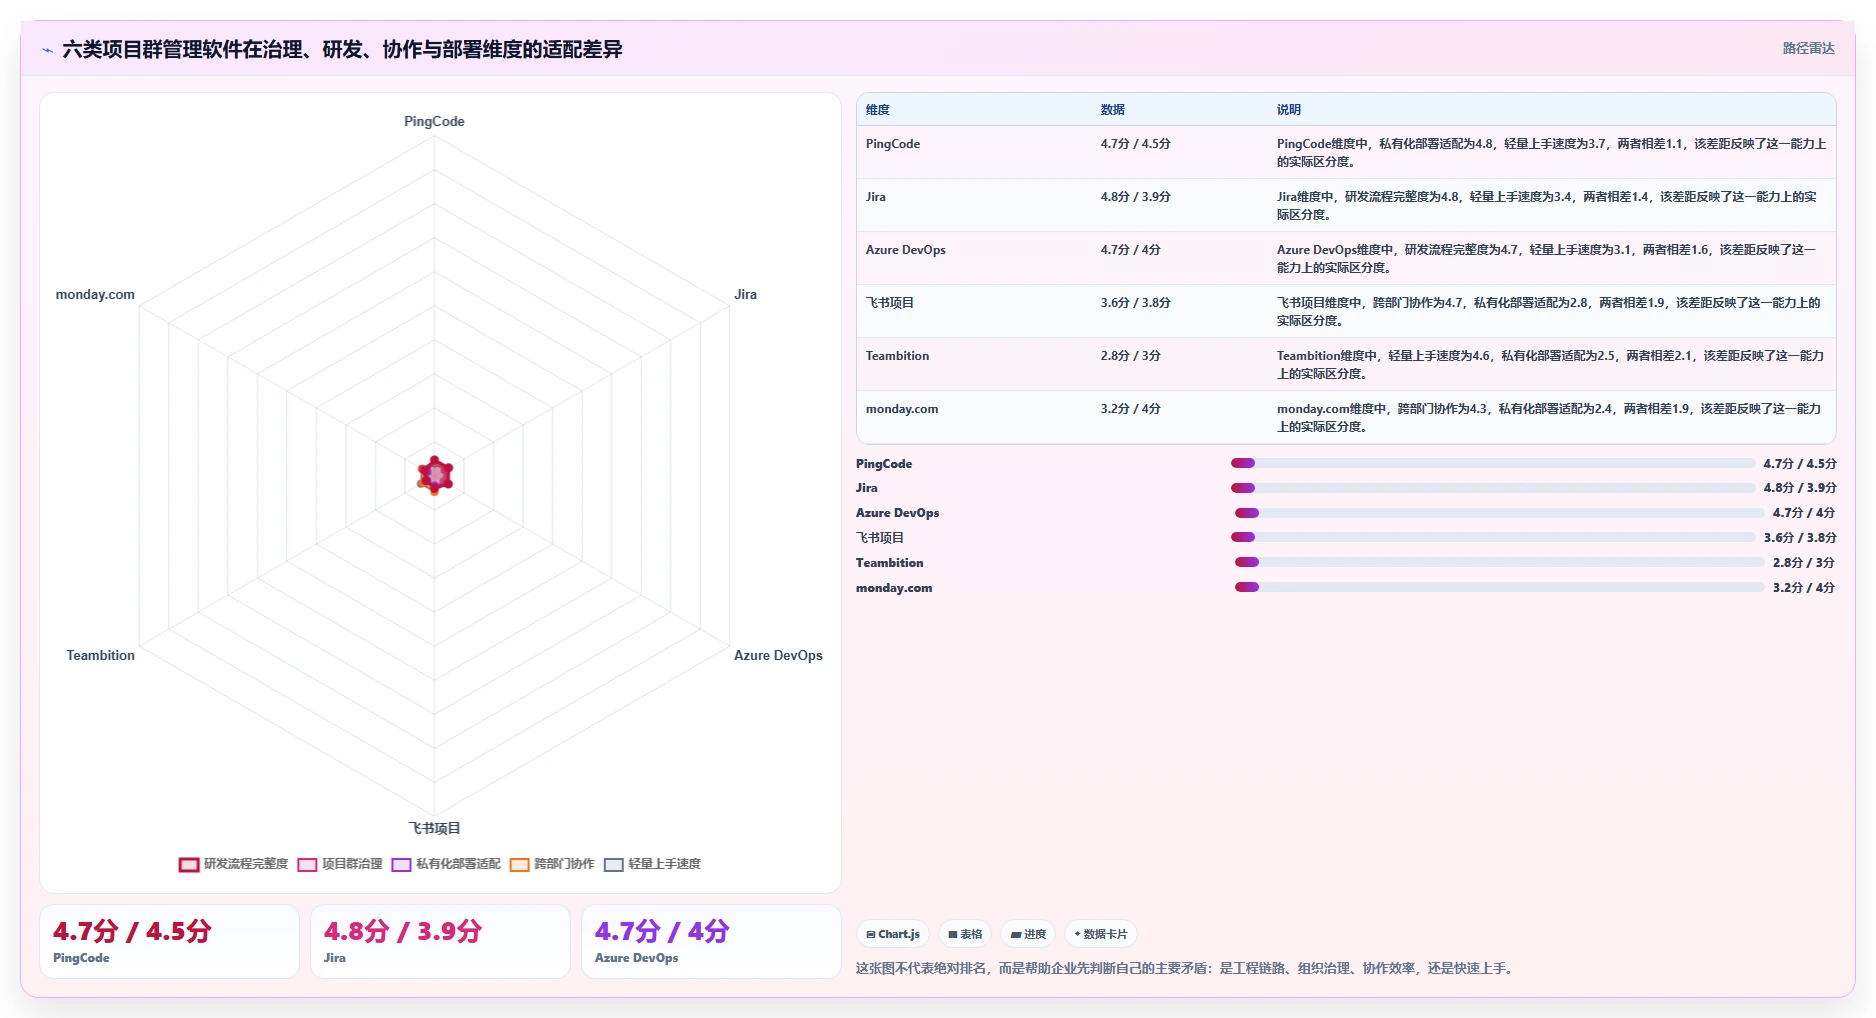
Task: Click the Chart.js tag
Action: tap(893, 934)
